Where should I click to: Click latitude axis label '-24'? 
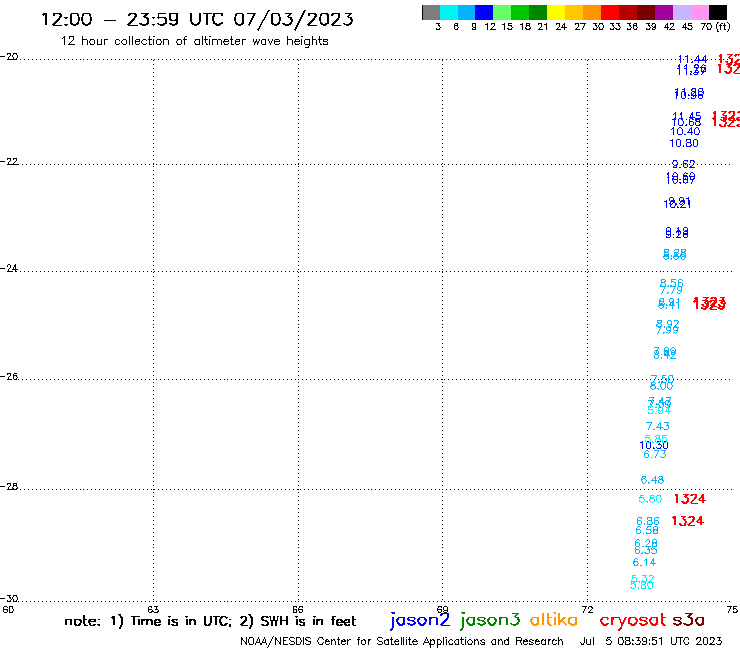[x=9, y=268]
